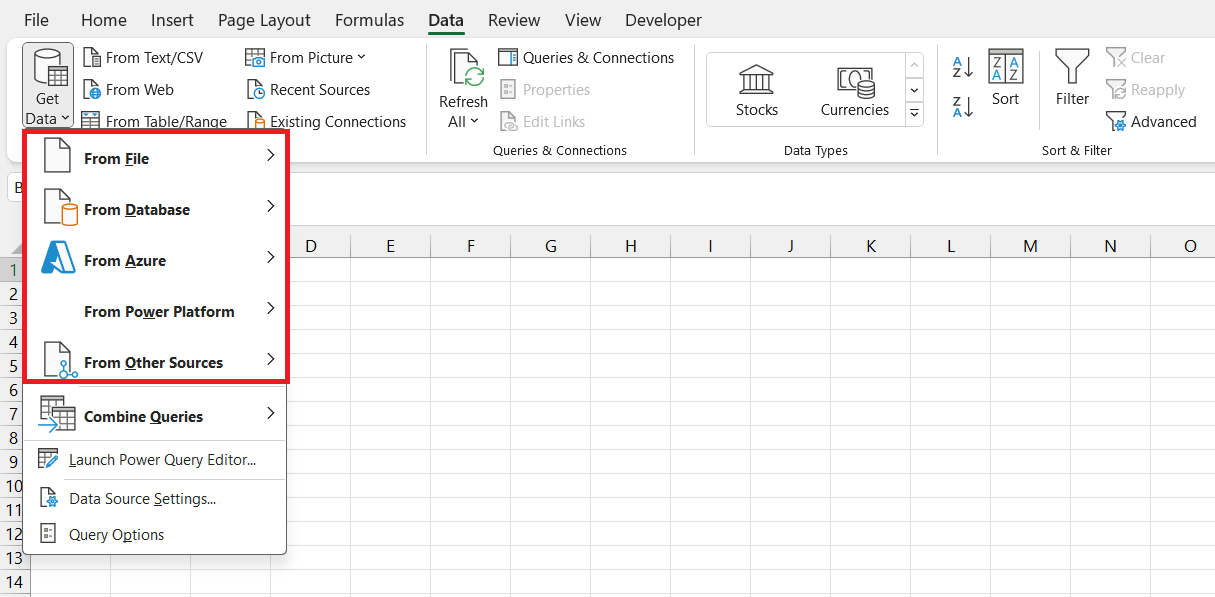Select row 14 header

coord(14,582)
